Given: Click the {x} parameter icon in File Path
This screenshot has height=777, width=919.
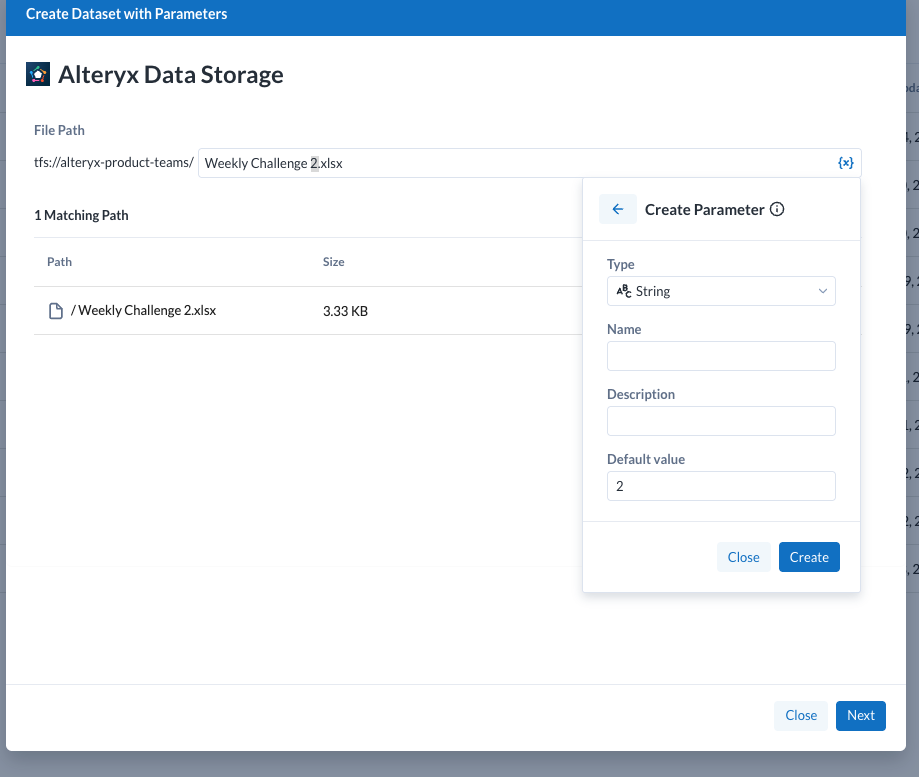Looking at the screenshot, I should (x=845, y=163).
